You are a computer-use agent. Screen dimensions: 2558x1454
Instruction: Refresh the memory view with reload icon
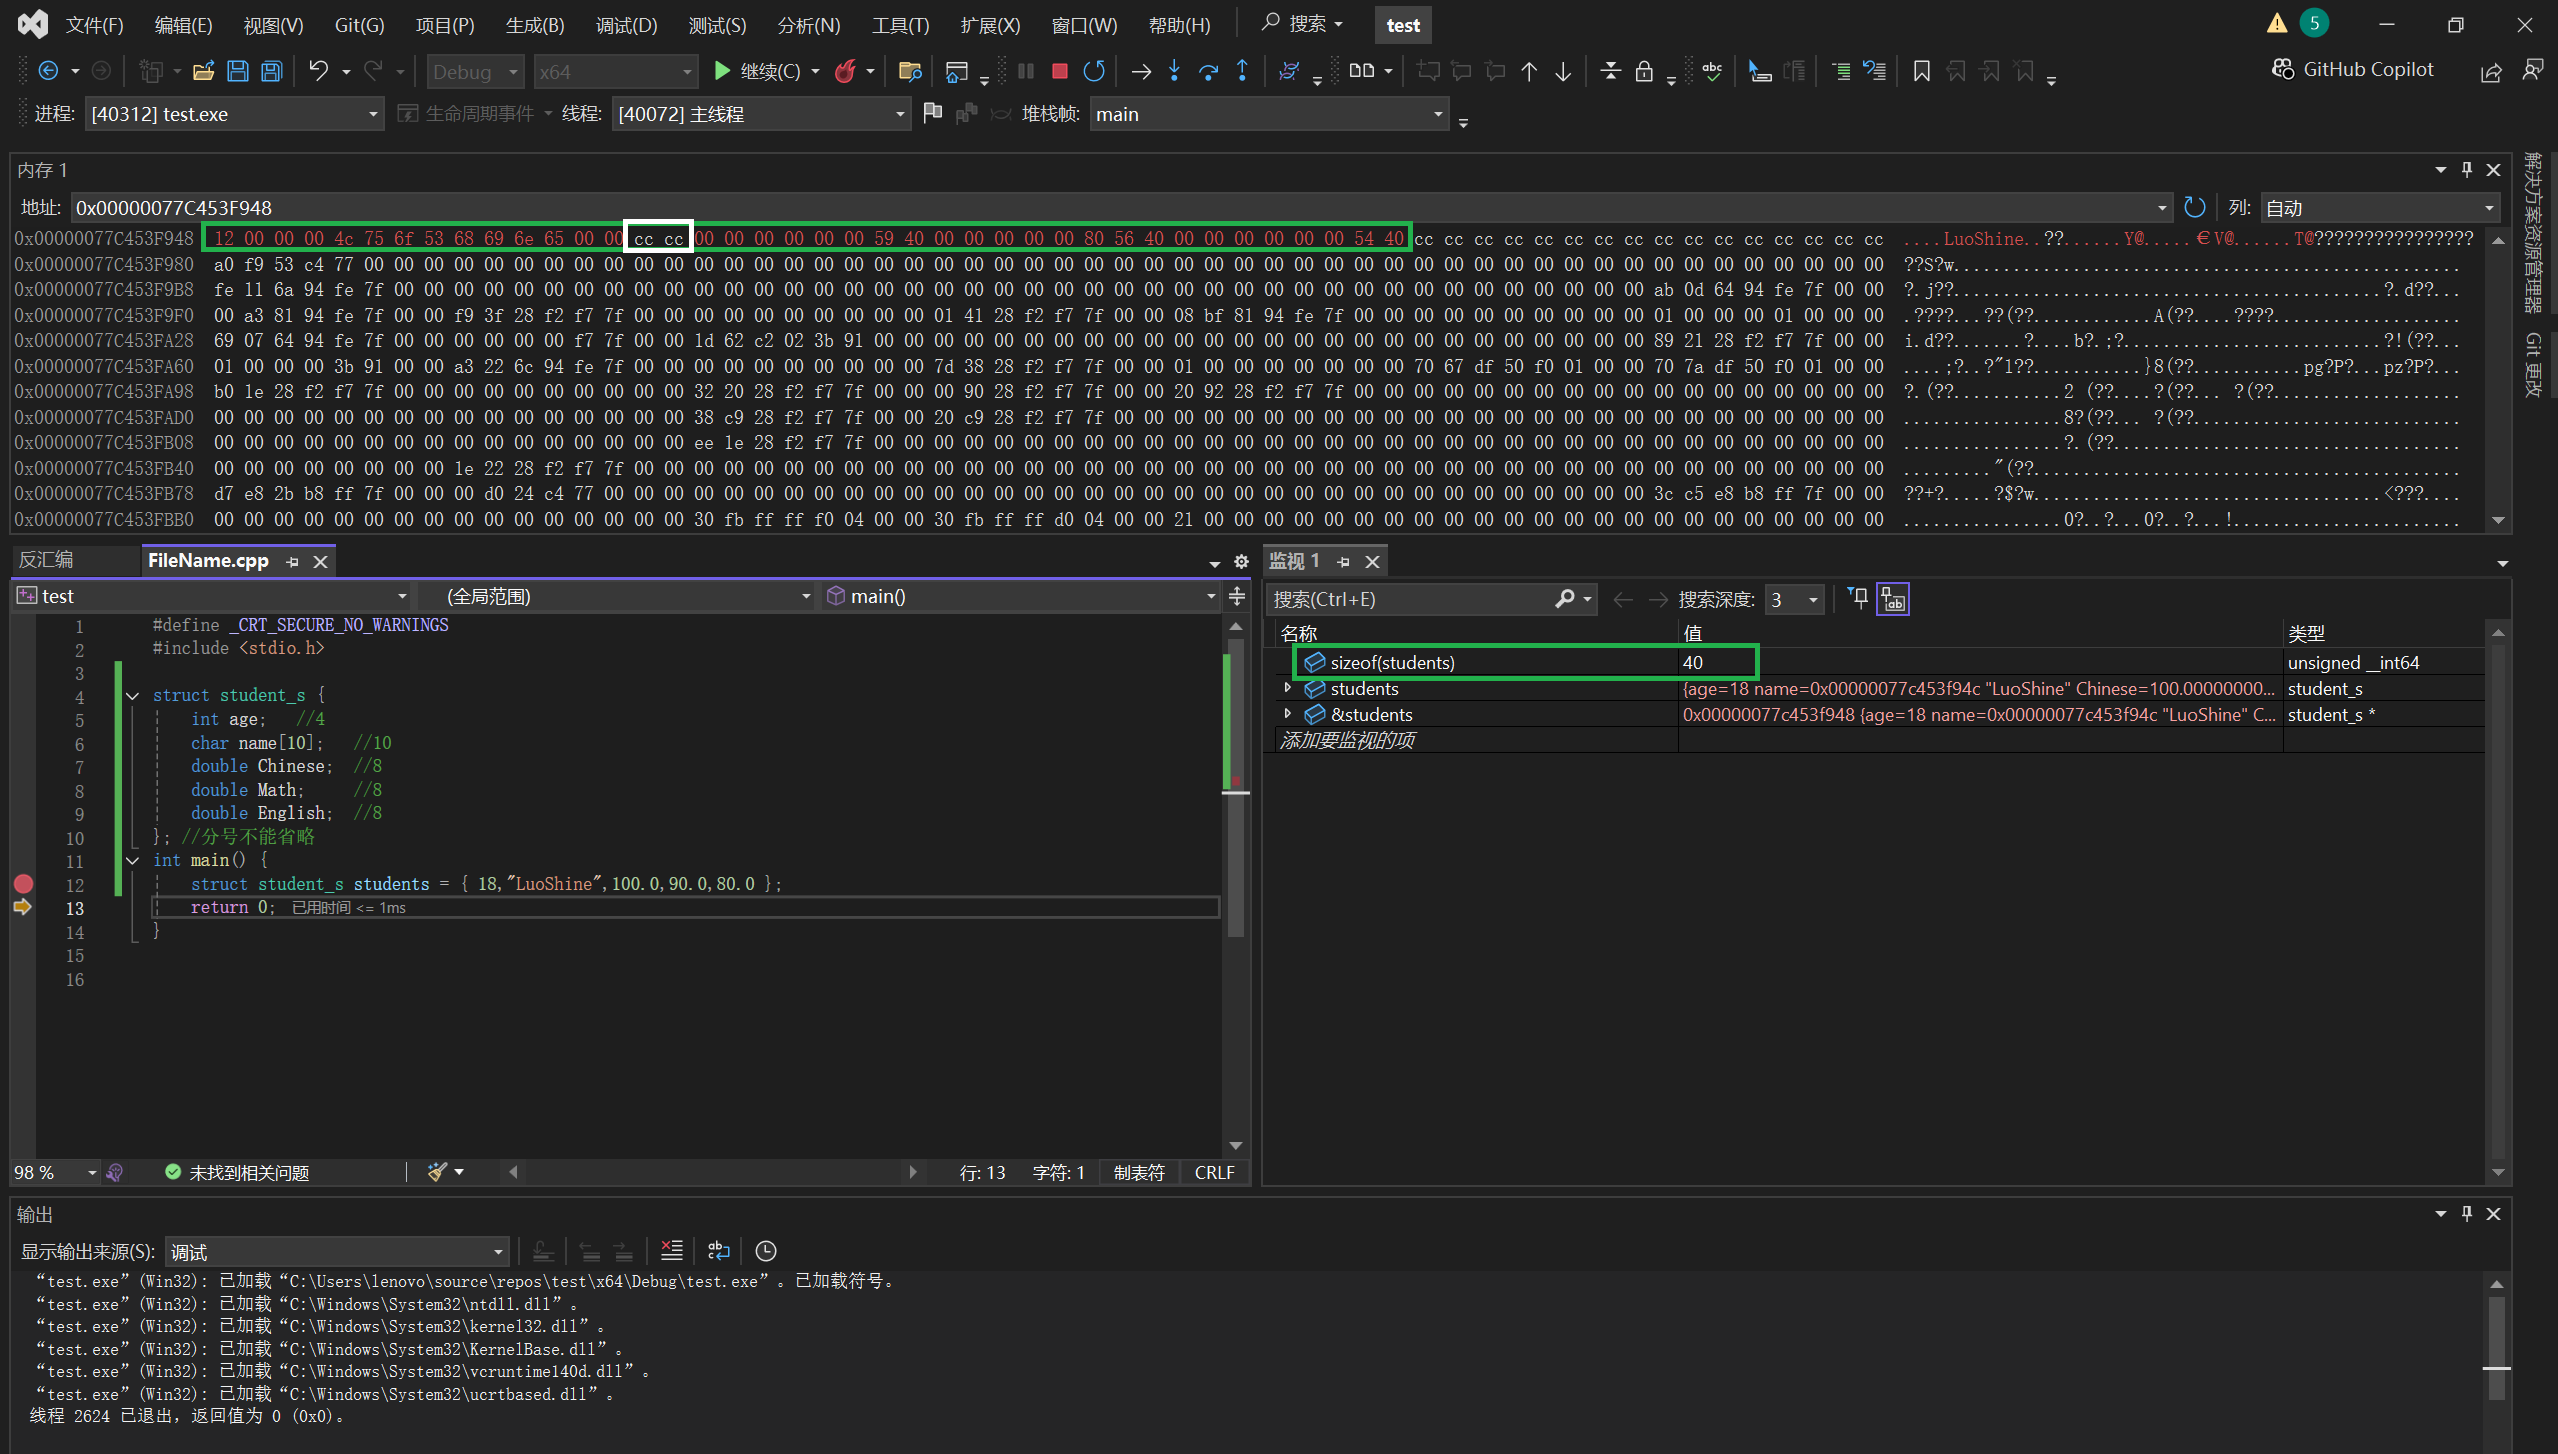(2194, 207)
